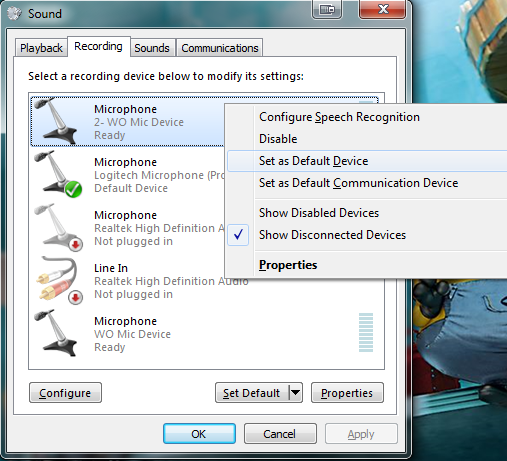Select the 'Default Device' status text

click(131, 188)
